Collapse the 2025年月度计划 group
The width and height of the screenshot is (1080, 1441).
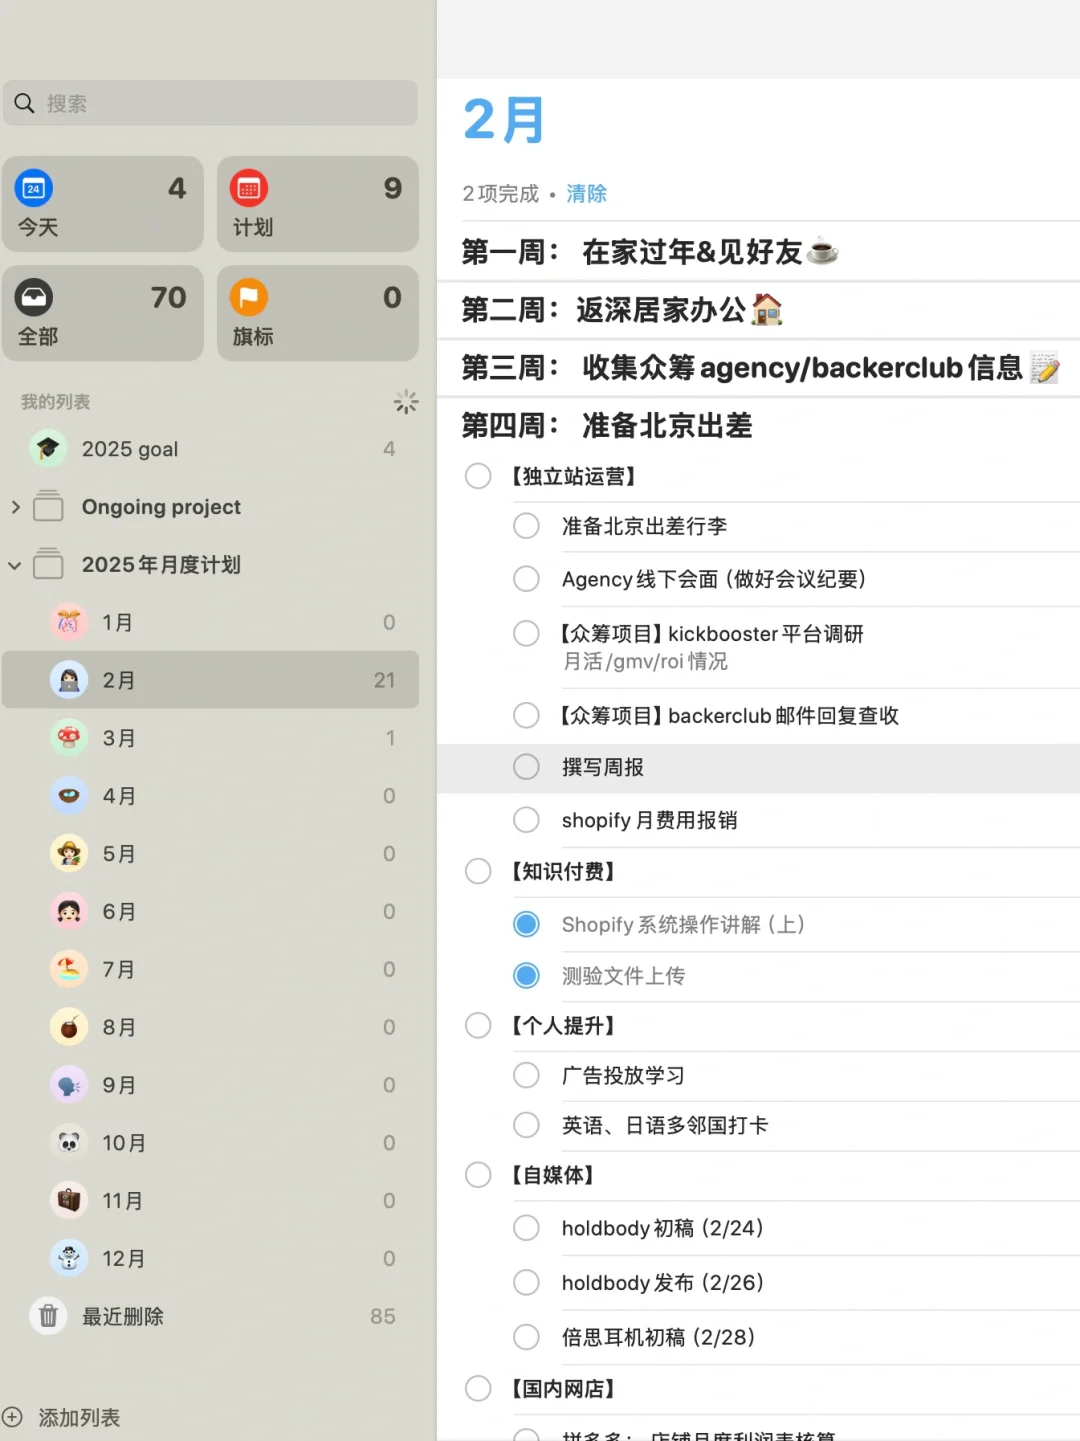[15, 565]
